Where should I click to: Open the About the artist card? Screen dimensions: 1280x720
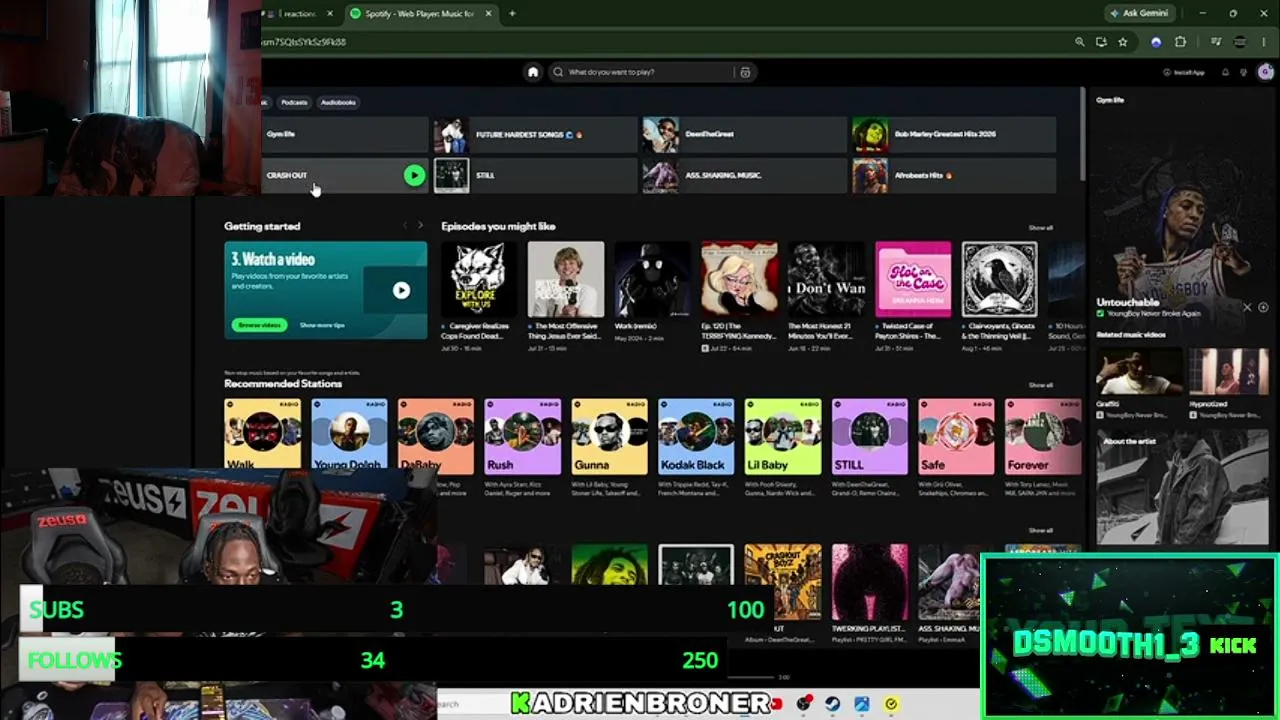point(1182,488)
